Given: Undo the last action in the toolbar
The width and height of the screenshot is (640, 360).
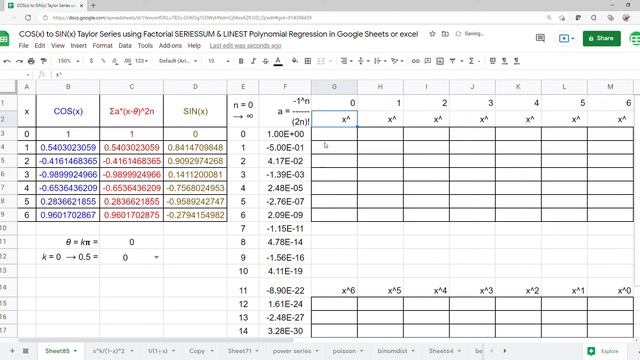Looking at the screenshot, I should 7,61.
